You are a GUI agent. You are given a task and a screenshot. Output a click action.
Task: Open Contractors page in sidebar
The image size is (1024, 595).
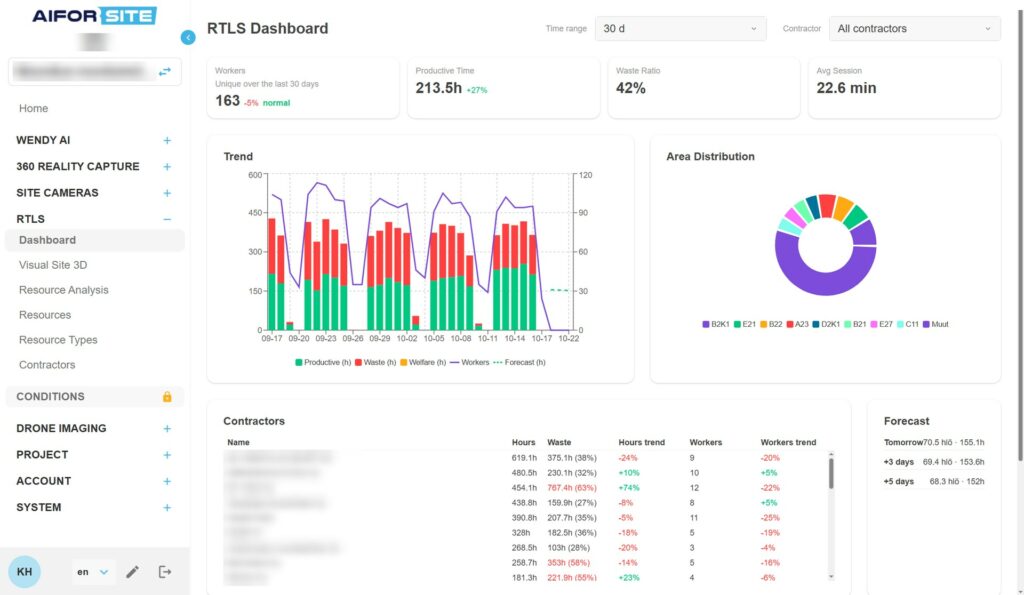pyautogui.click(x=47, y=365)
